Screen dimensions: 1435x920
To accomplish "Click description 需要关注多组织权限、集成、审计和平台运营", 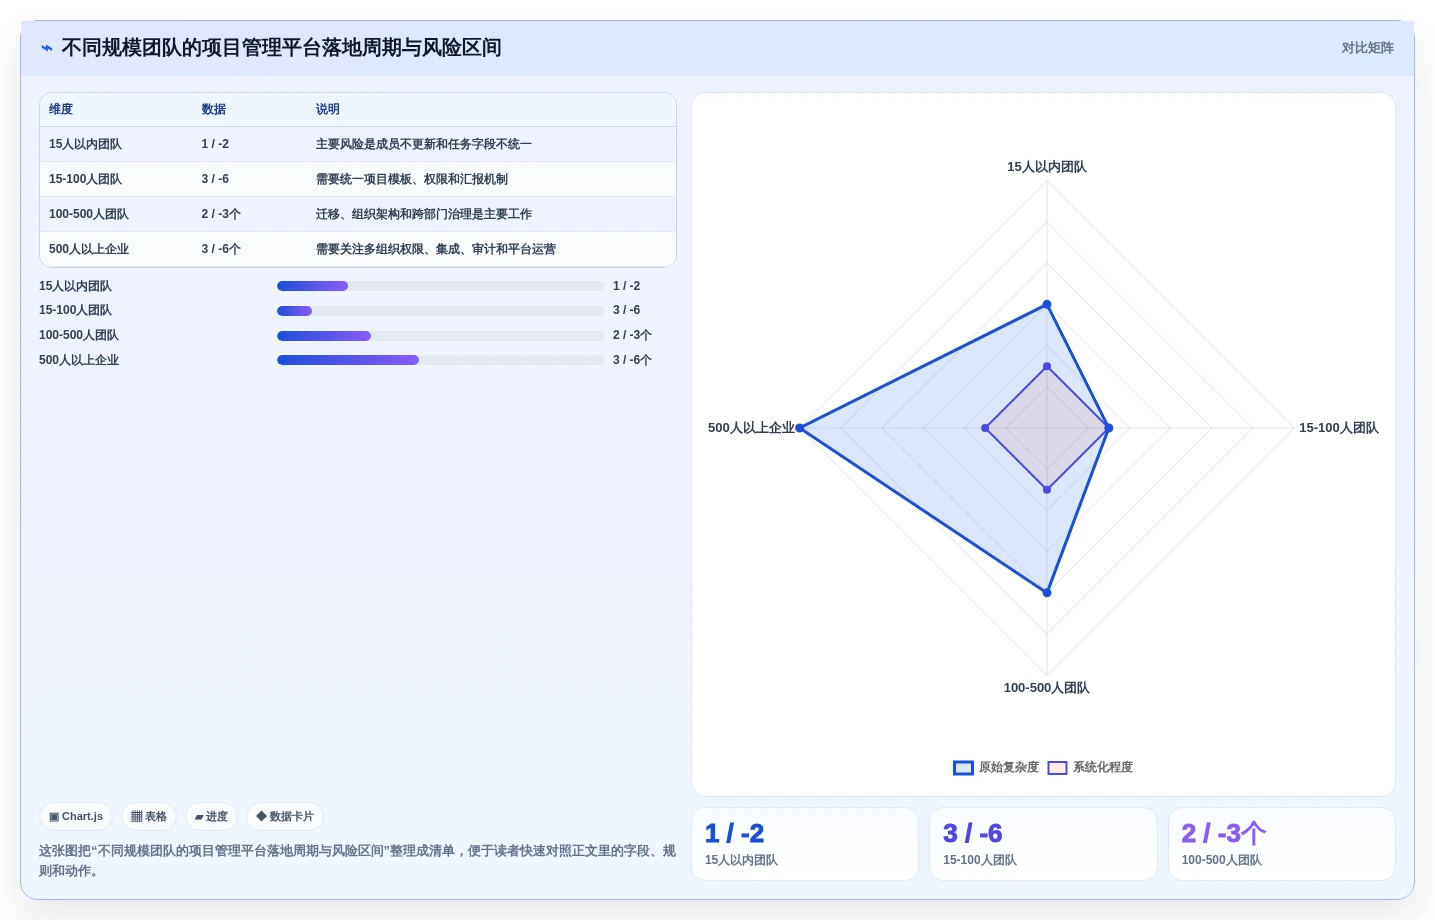I will [436, 250].
